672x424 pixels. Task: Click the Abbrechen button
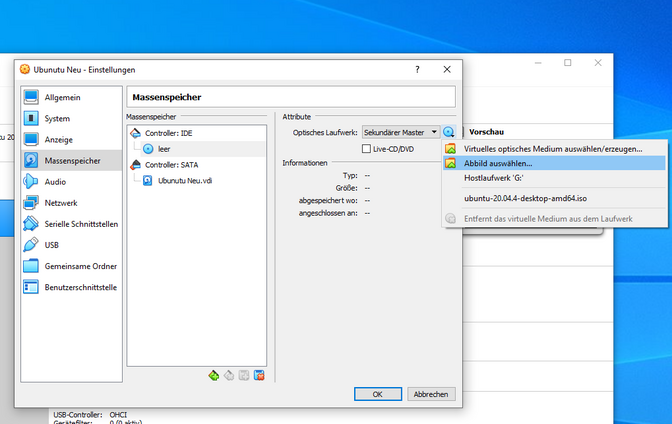click(x=430, y=394)
